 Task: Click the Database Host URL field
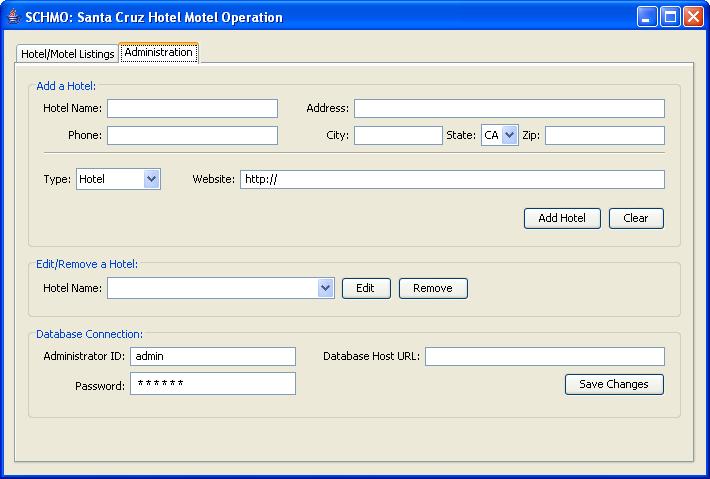pos(545,356)
